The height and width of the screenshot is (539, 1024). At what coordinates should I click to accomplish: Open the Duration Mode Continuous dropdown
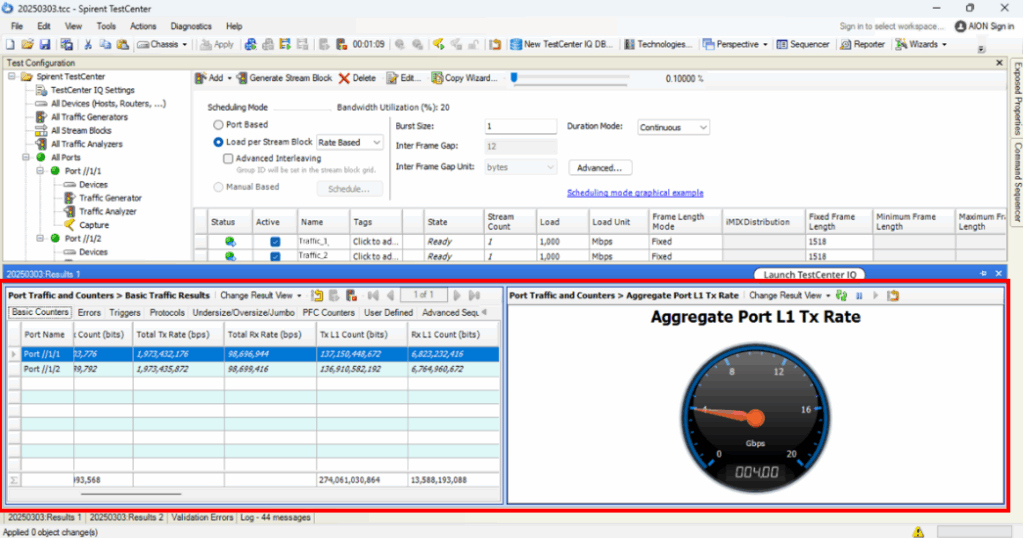tap(673, 127)
